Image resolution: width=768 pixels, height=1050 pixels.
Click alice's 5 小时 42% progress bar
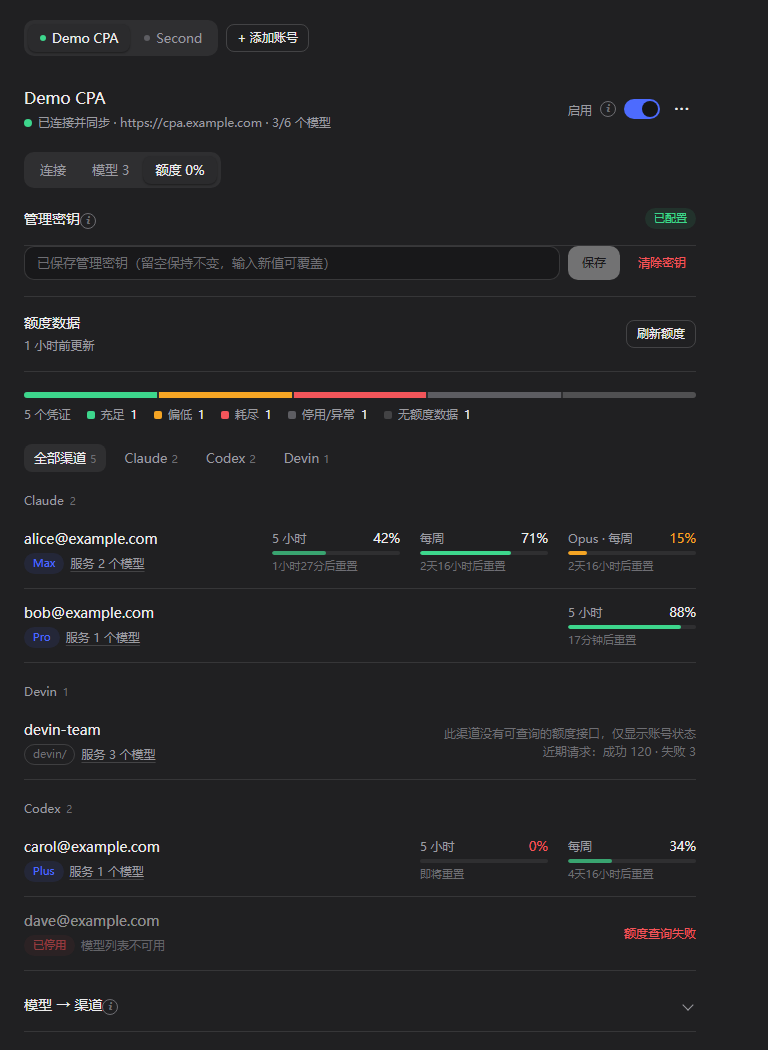336,553
